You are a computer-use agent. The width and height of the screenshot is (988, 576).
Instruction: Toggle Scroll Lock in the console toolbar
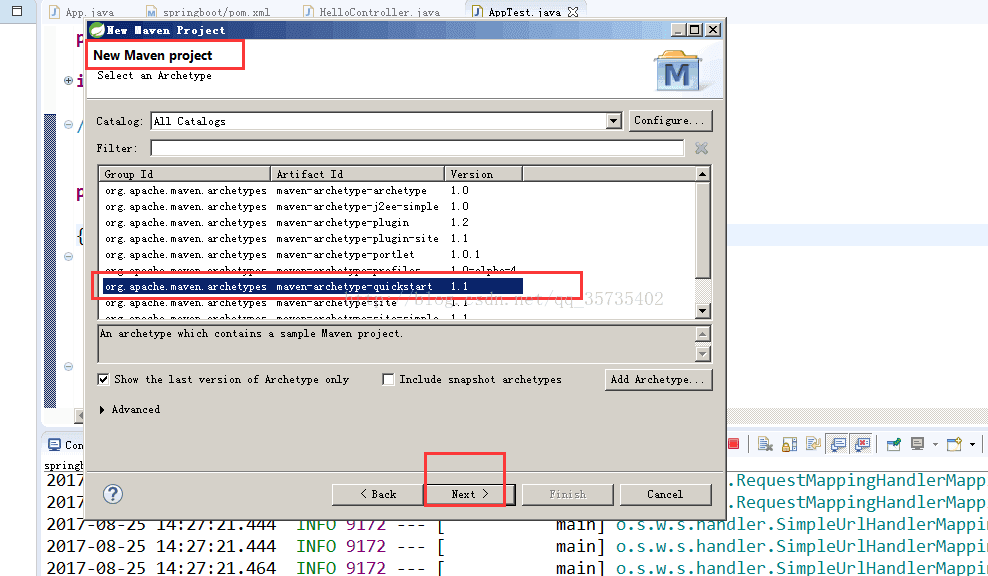tap(790, 444)
